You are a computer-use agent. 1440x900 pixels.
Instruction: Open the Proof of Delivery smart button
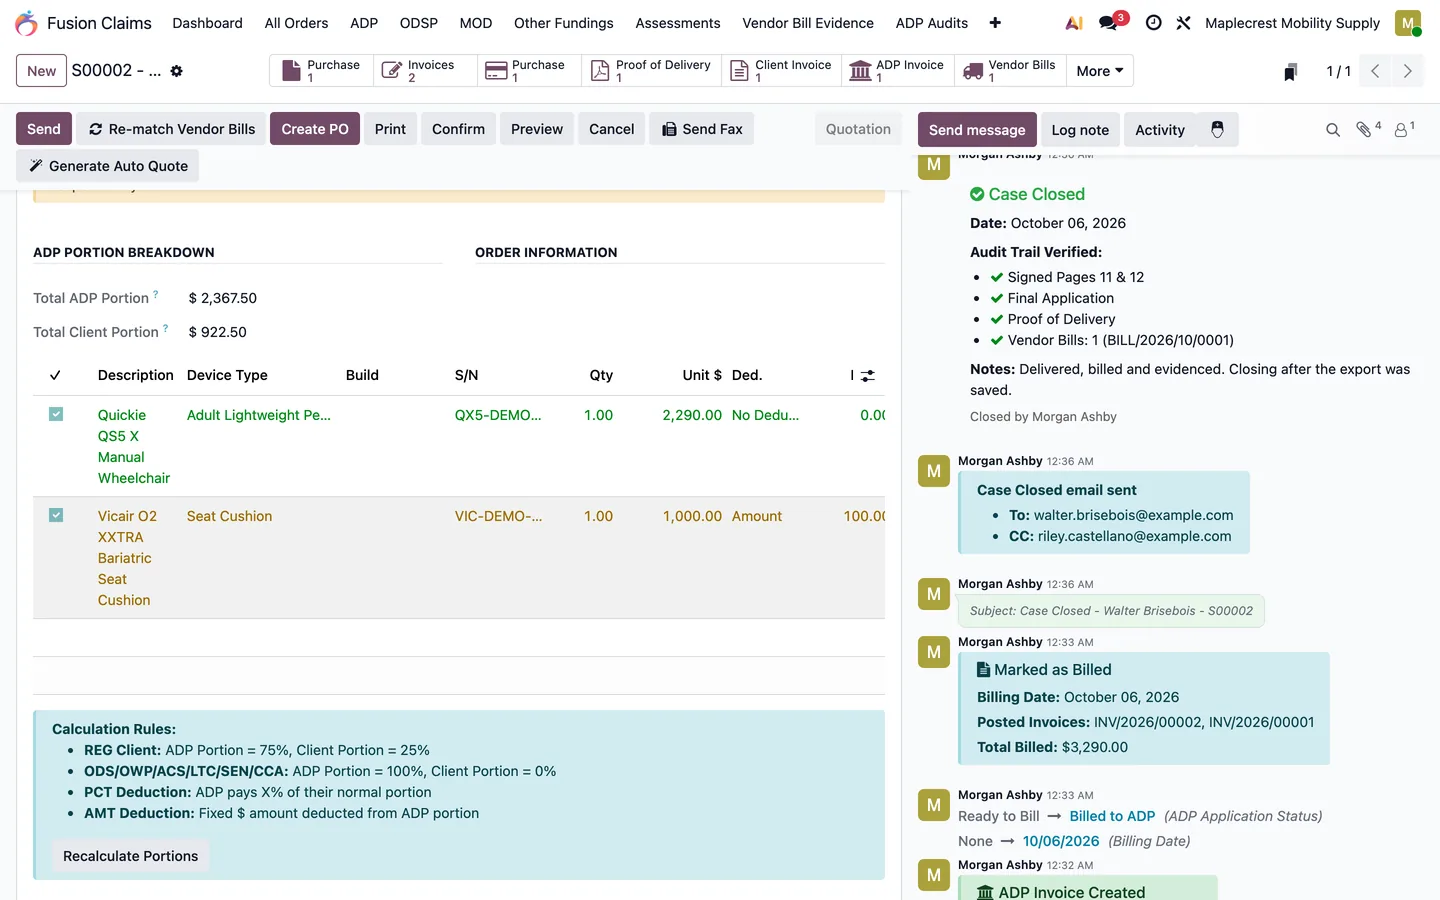pos(652,71)
